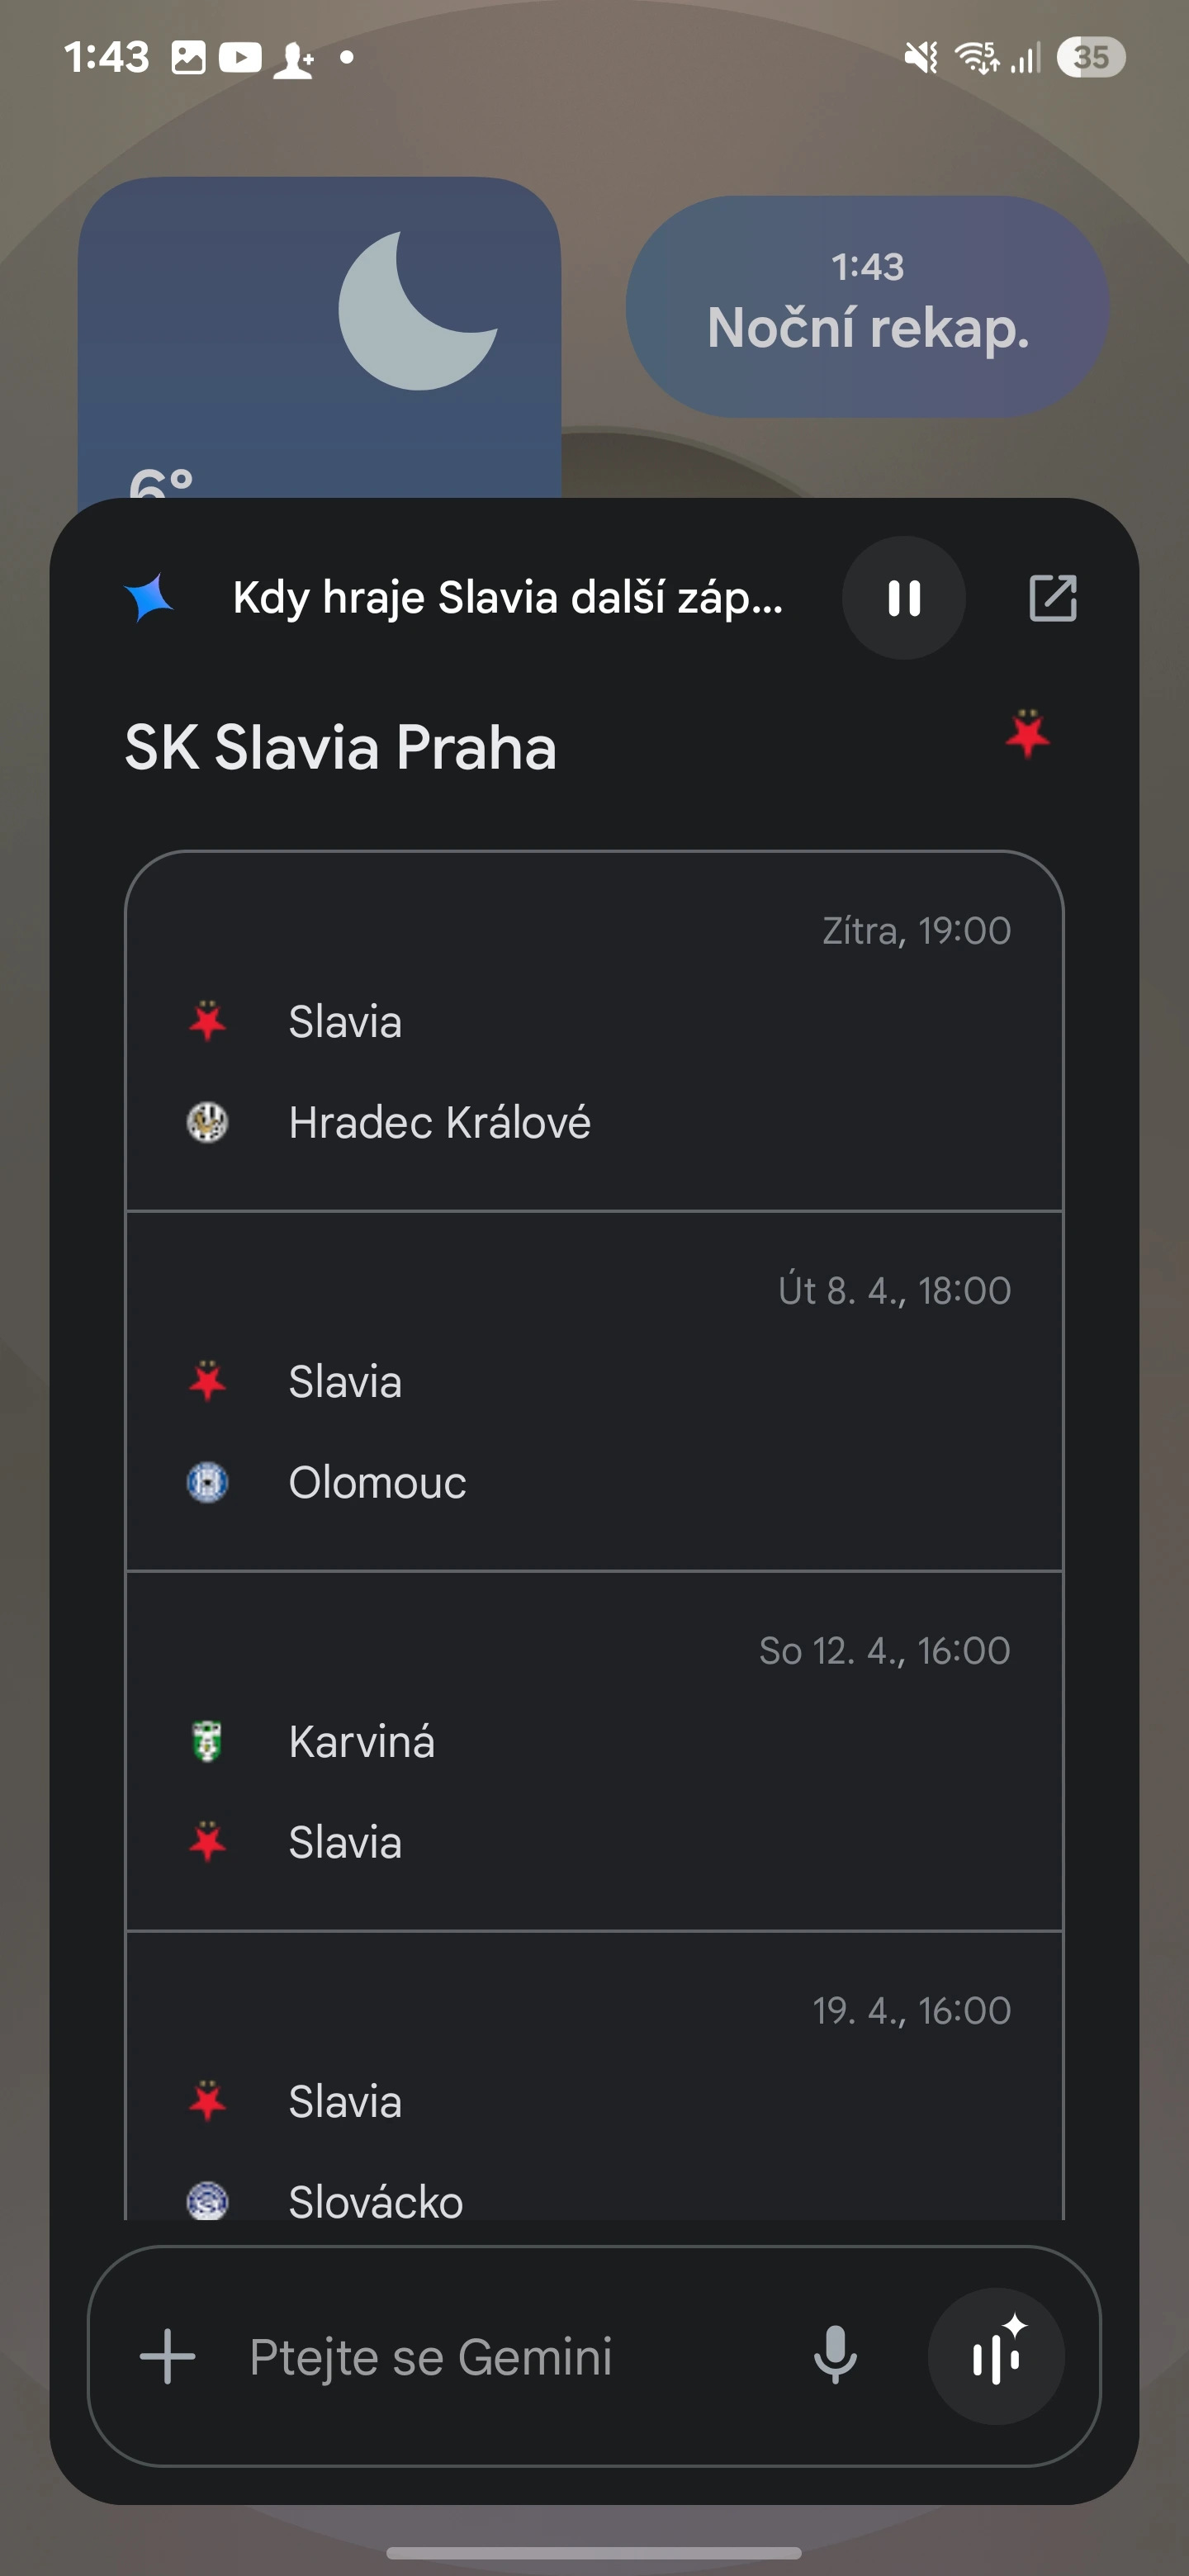Tap the battery indicator in status bar

pos(1090,57)
